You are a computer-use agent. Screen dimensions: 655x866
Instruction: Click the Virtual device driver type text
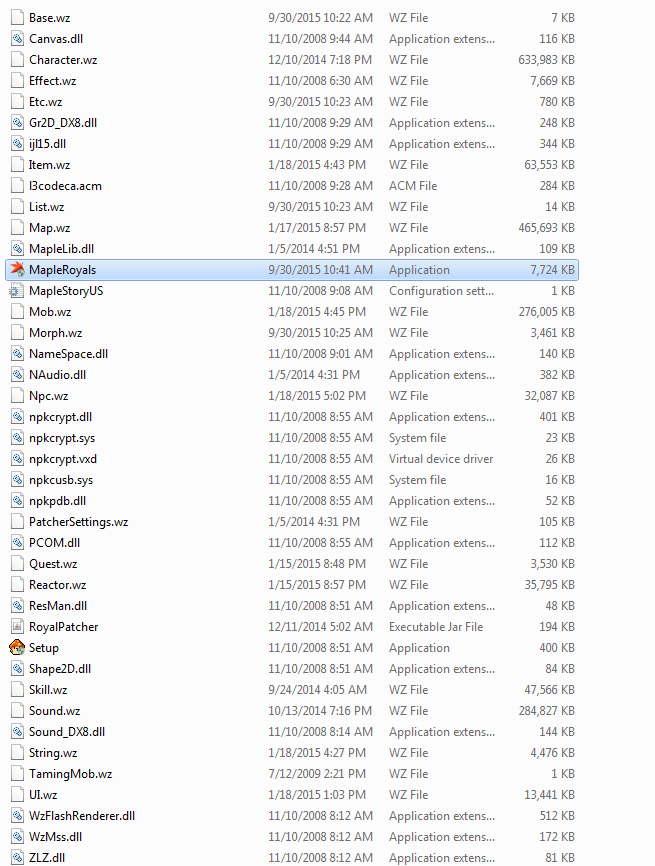(x=441, y=458)
